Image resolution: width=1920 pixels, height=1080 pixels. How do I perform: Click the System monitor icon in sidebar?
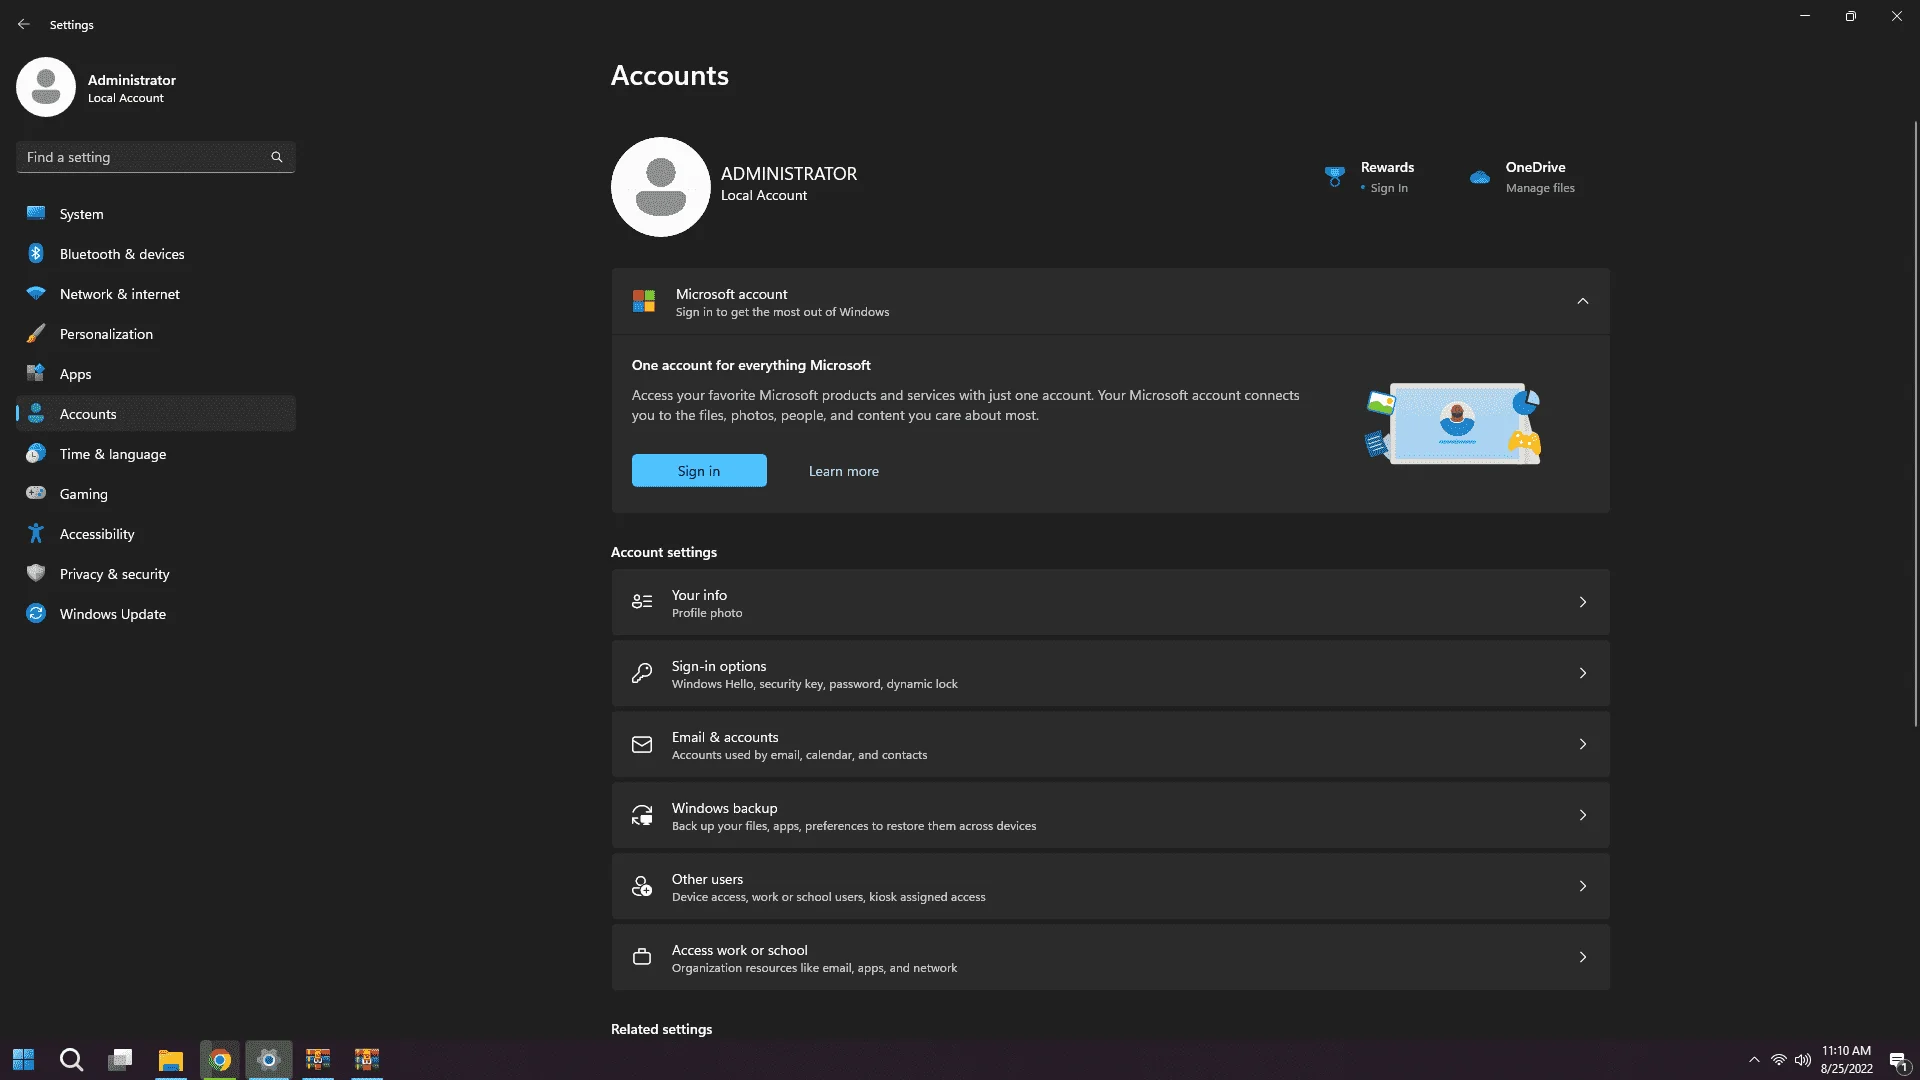(x=36, y=213)
